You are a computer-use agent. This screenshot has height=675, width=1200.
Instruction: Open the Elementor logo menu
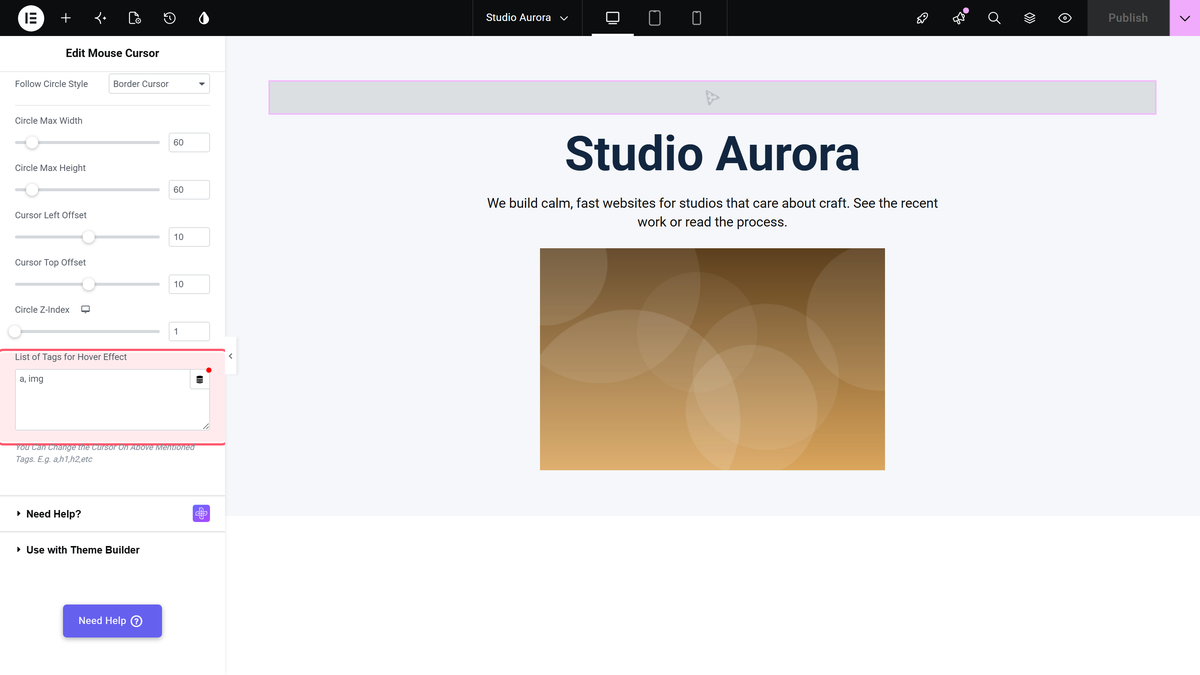coord(30,18)
